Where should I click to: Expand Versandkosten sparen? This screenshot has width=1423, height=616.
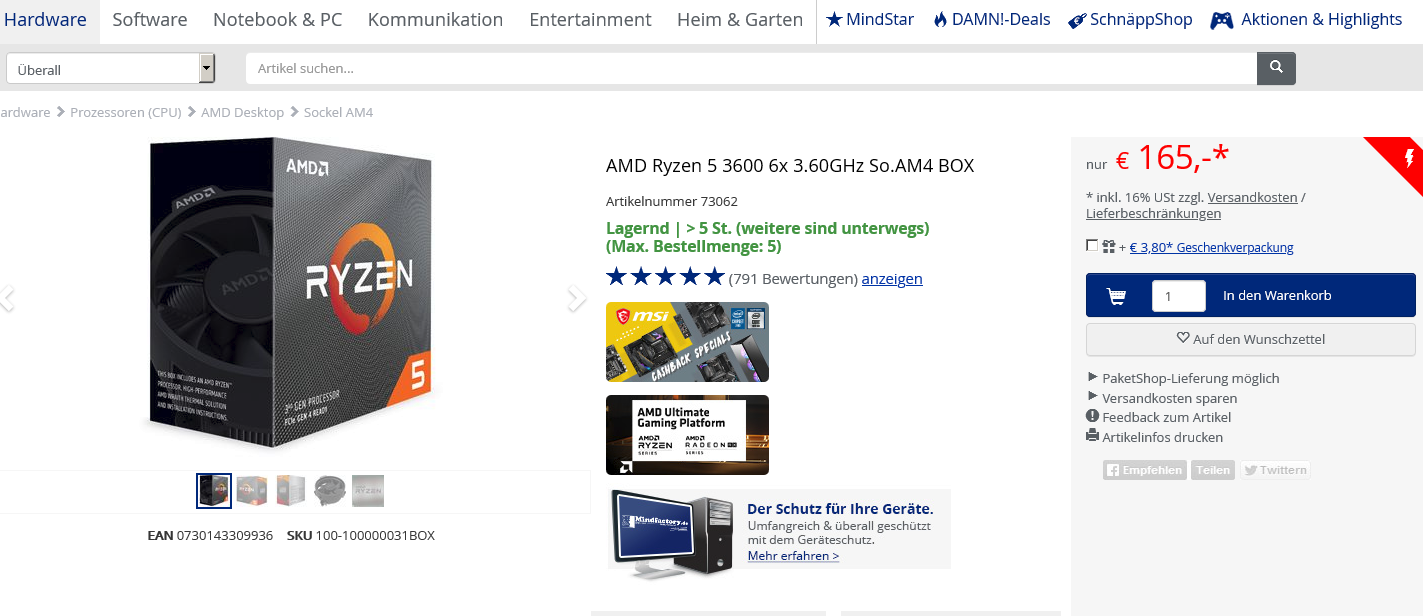click(1162, 398)
